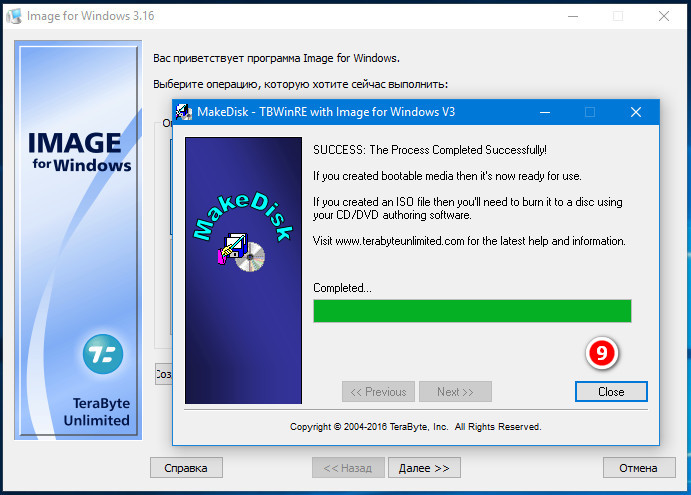
Task: Click Далее >> in Image for Windows
Action: tap(424, 468)
